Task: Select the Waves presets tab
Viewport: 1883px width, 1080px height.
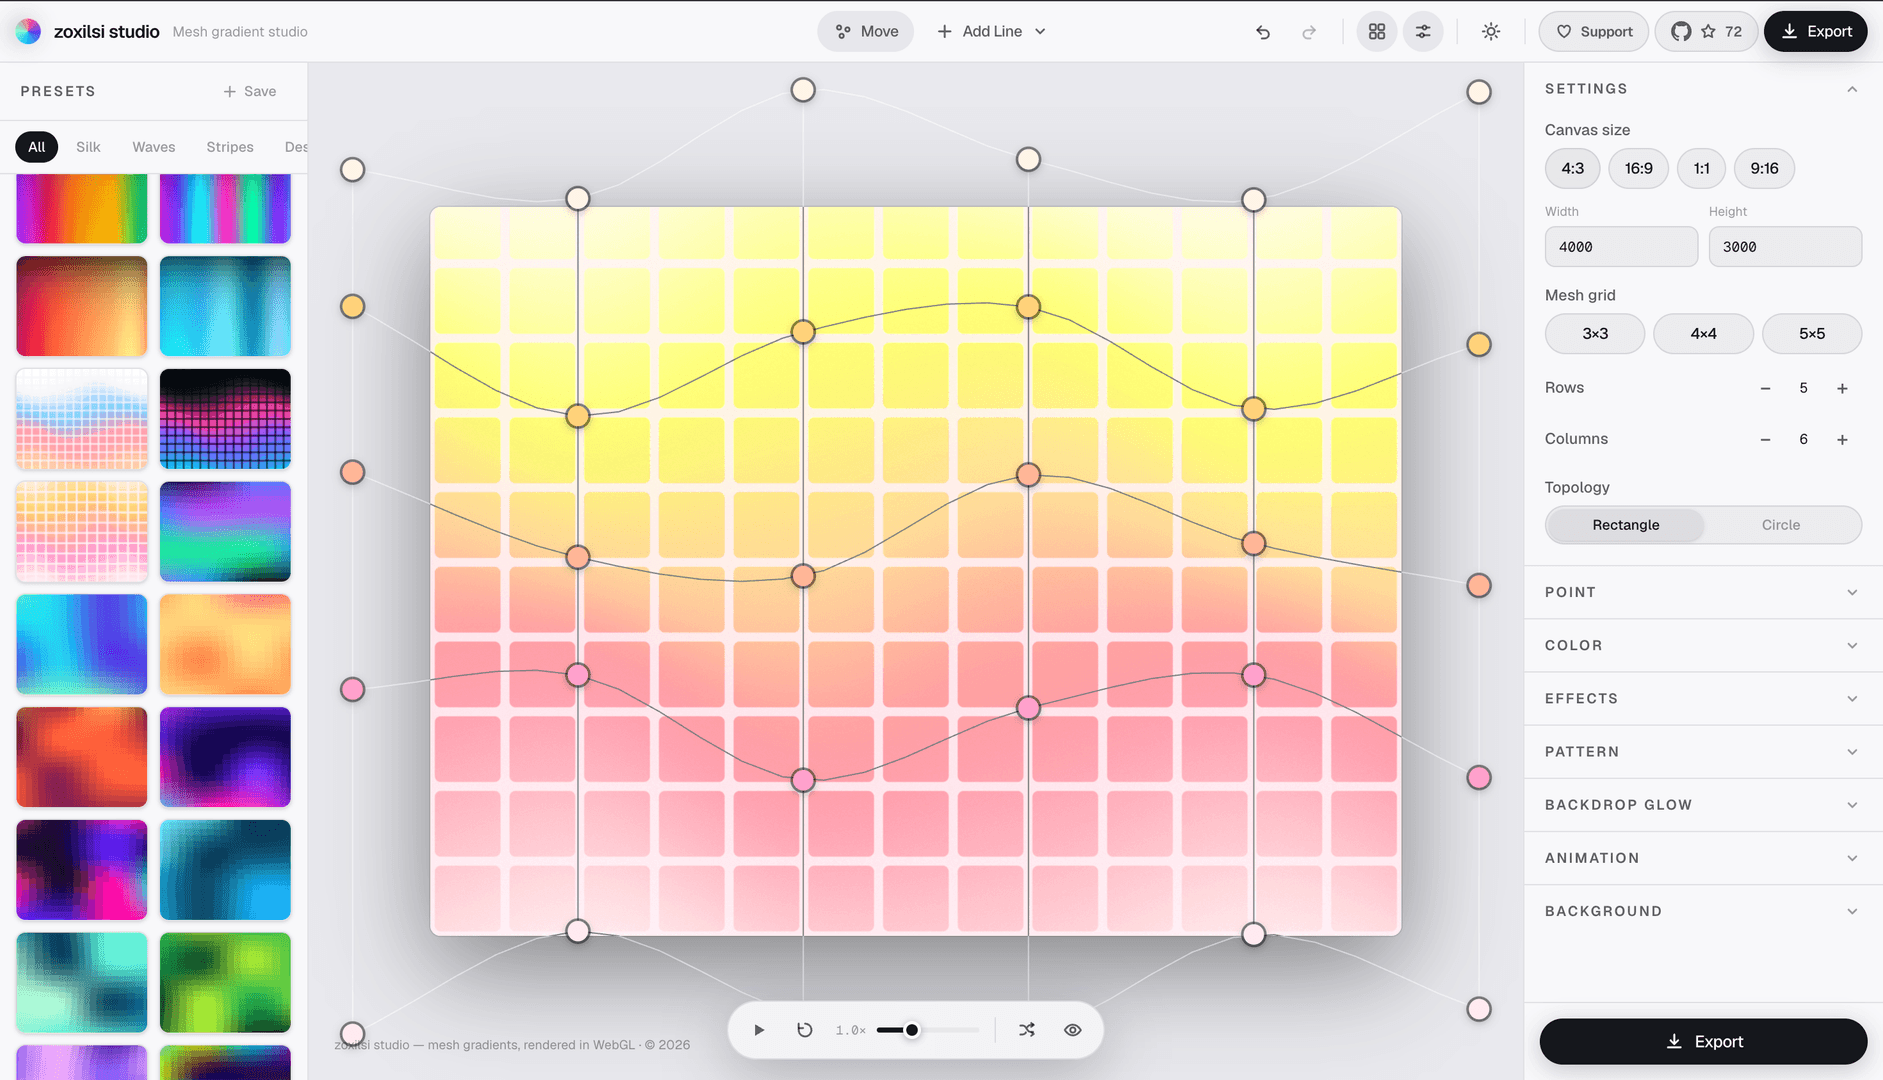Action: point(154,147)
